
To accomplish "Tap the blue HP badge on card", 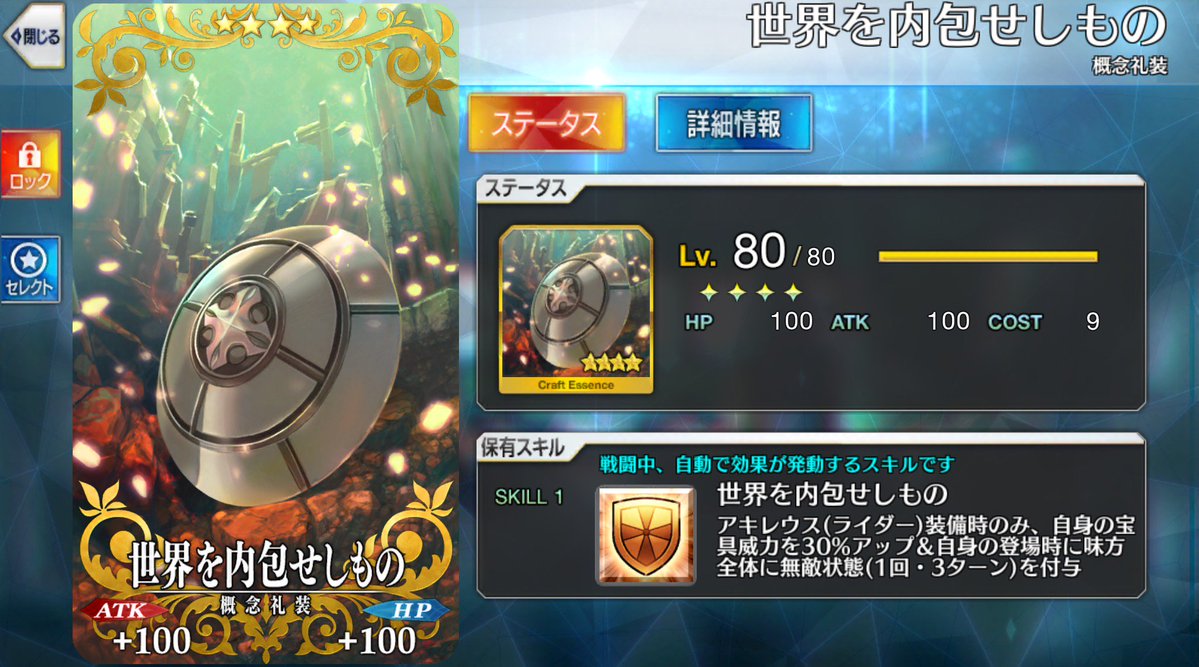I will (x=408, y=610).
